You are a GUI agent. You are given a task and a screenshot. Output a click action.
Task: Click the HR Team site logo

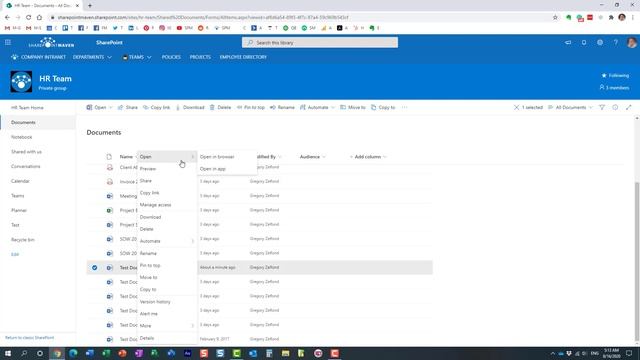[x=21, y=82]
